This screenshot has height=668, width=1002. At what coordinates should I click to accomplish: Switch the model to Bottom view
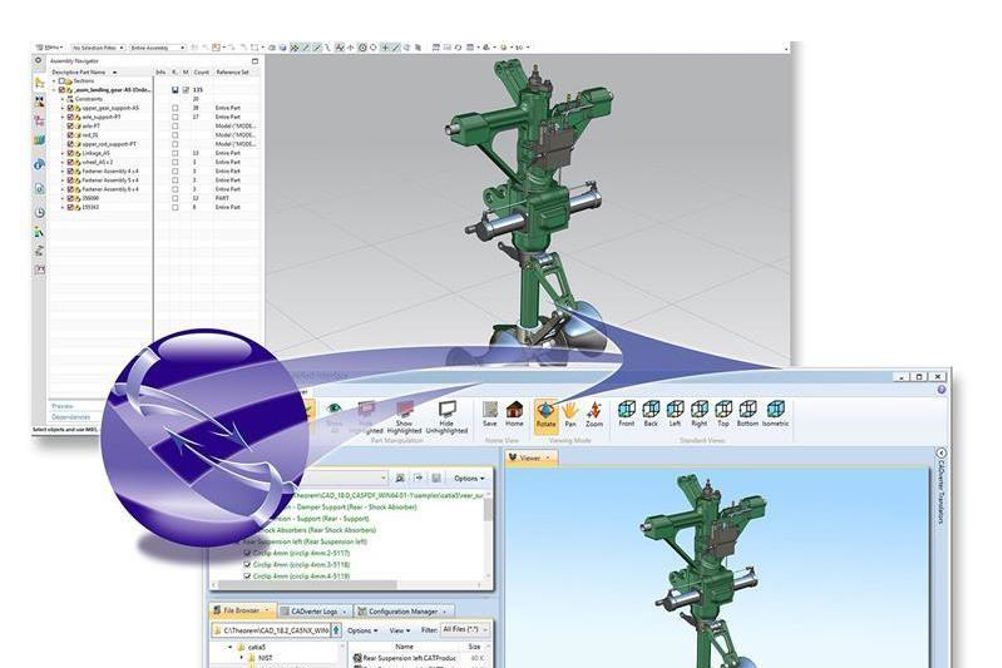tap(748, 414)
